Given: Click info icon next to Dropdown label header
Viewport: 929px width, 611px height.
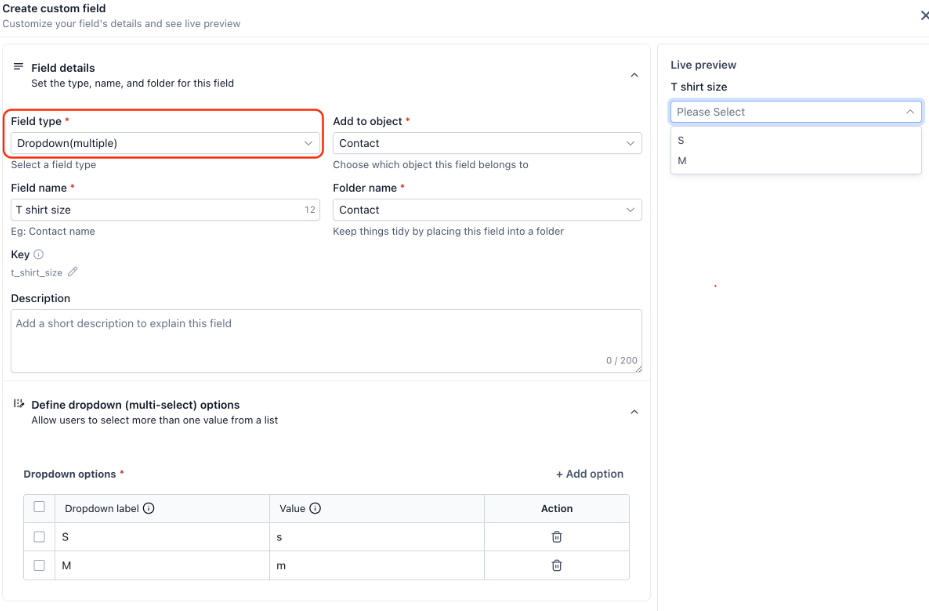Looking at the screenshot, I should click(x=149, y=509).
